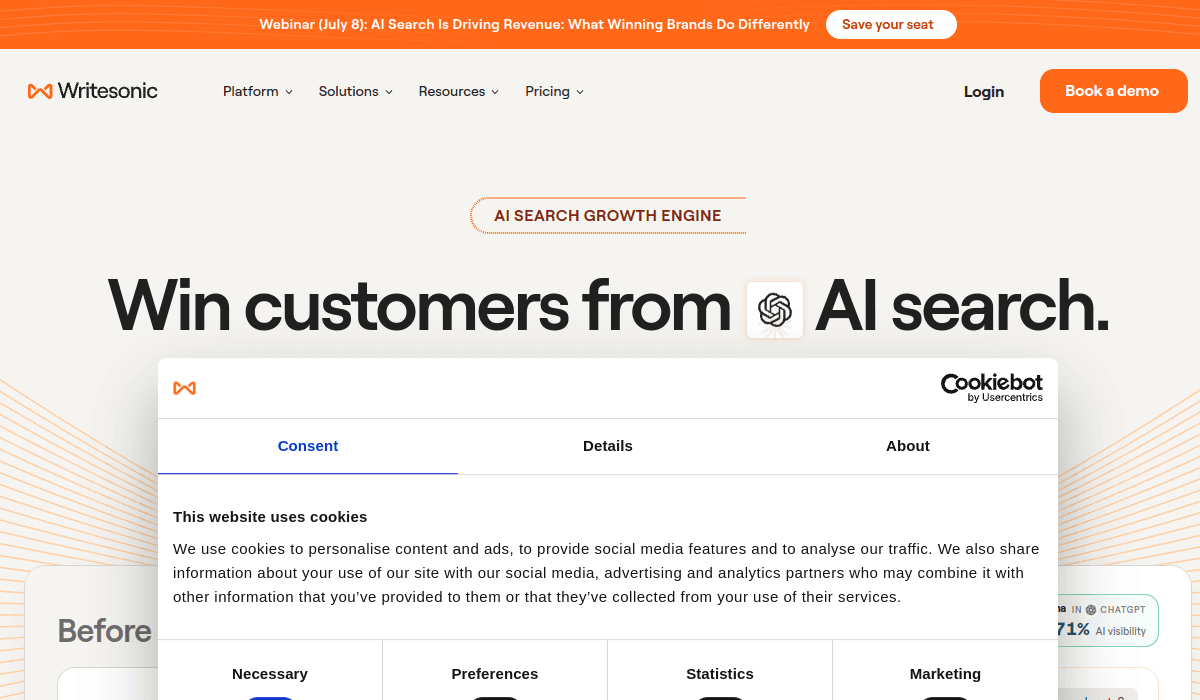Open the Resources dropdown menu
The image size is (1200, 700).
pyautogui.click(x=459, y=91)
